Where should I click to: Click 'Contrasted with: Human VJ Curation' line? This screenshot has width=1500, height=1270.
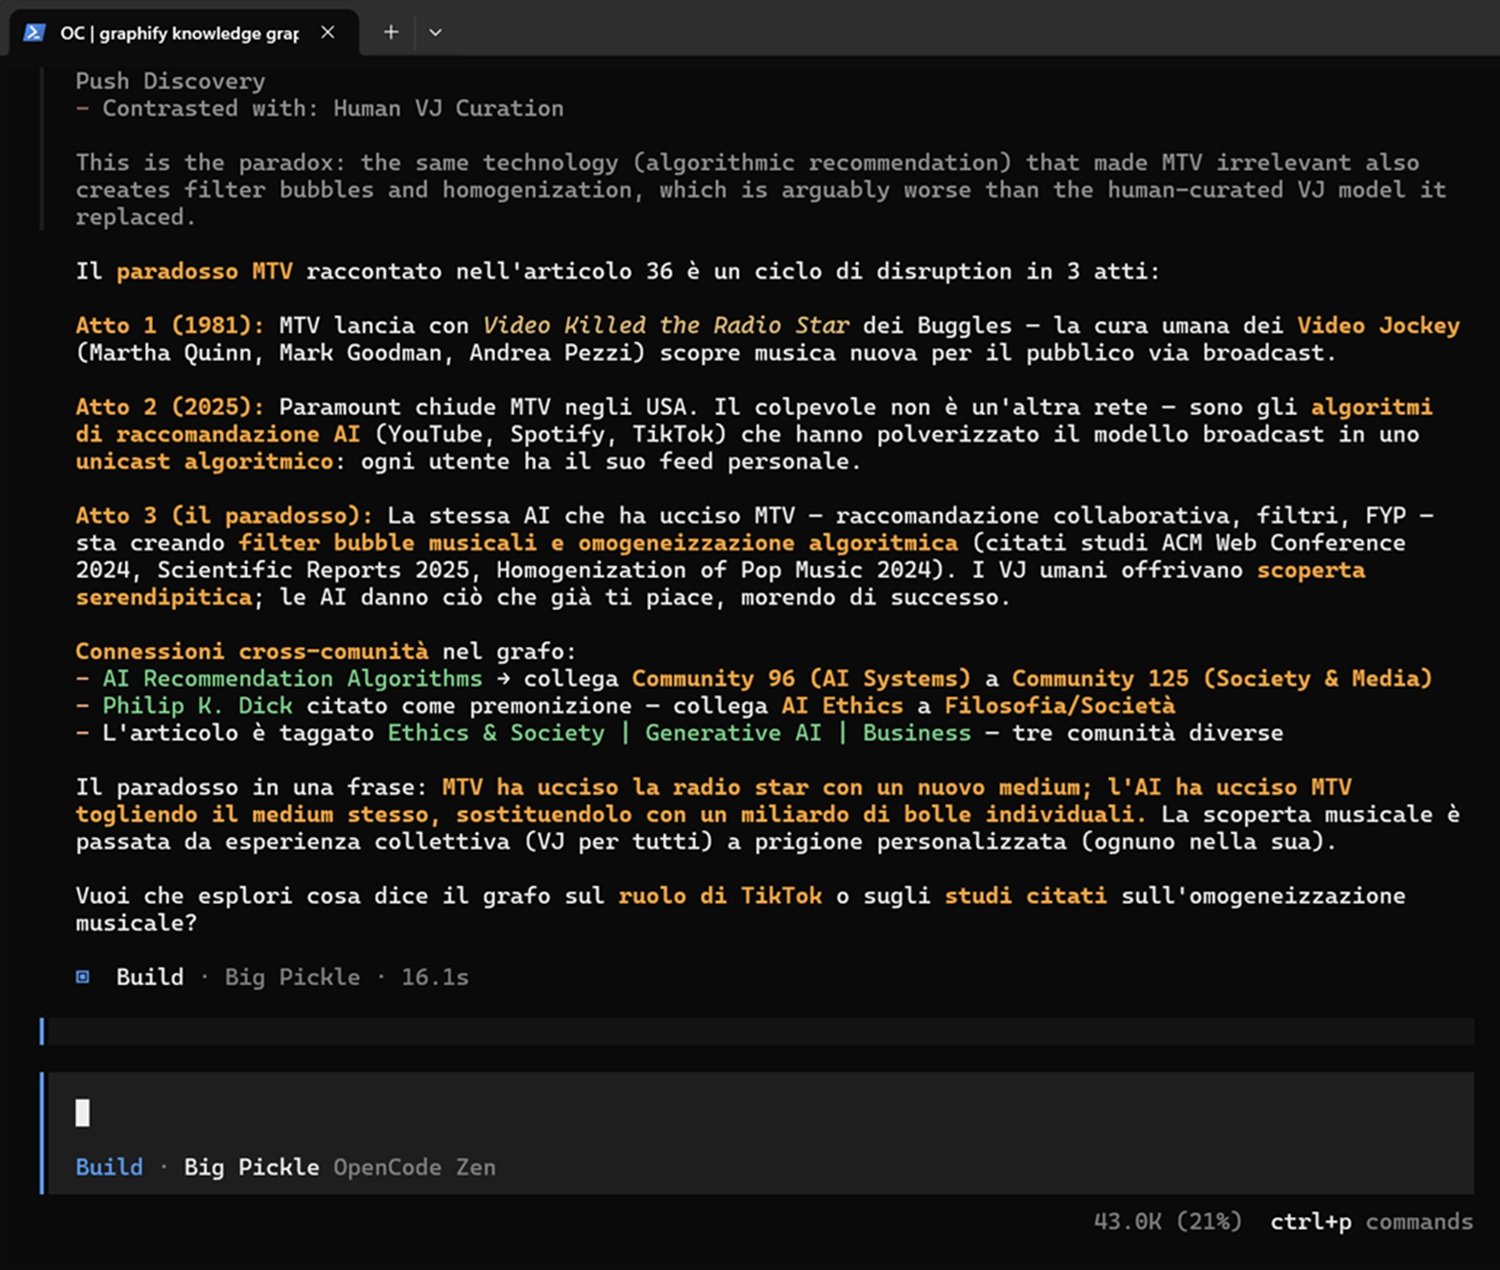[320, 108]
